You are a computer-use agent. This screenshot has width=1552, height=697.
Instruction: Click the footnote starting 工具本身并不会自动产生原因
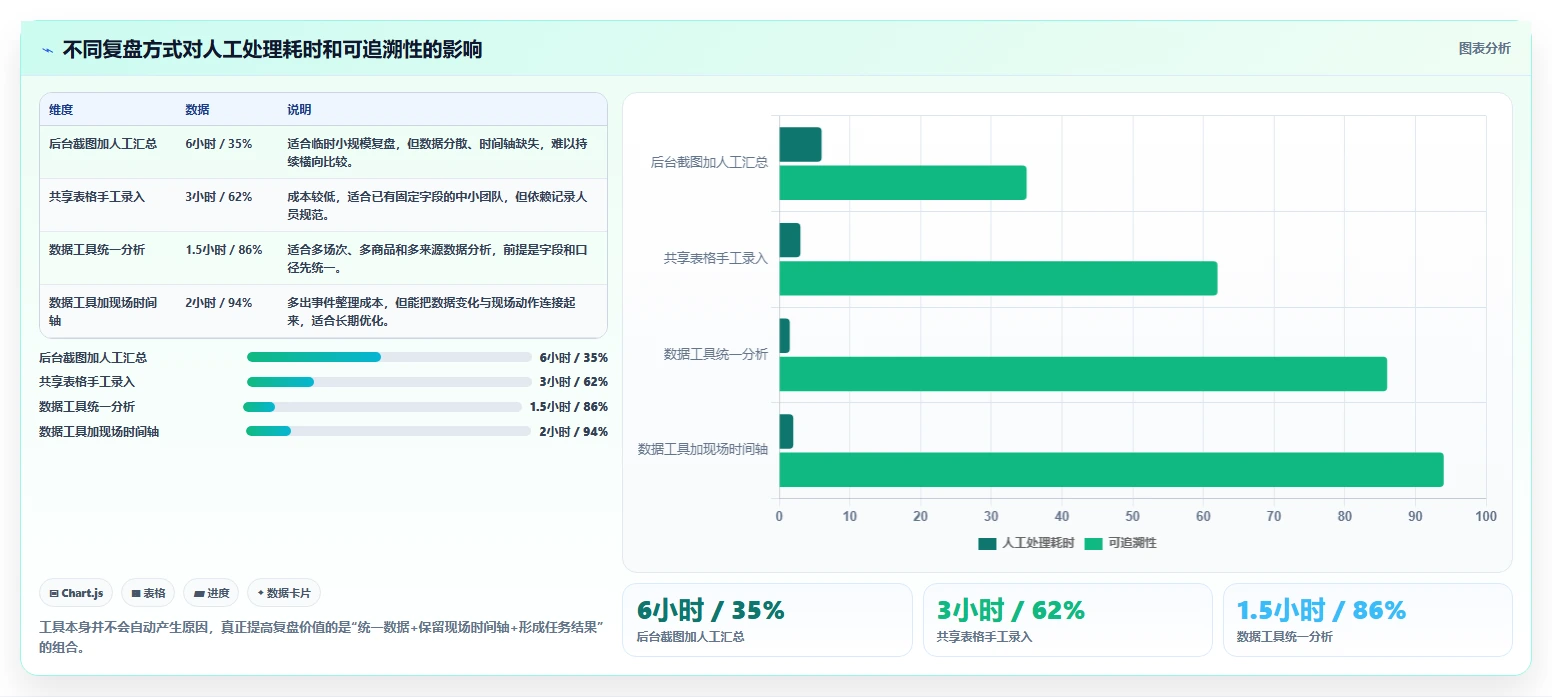321,636
